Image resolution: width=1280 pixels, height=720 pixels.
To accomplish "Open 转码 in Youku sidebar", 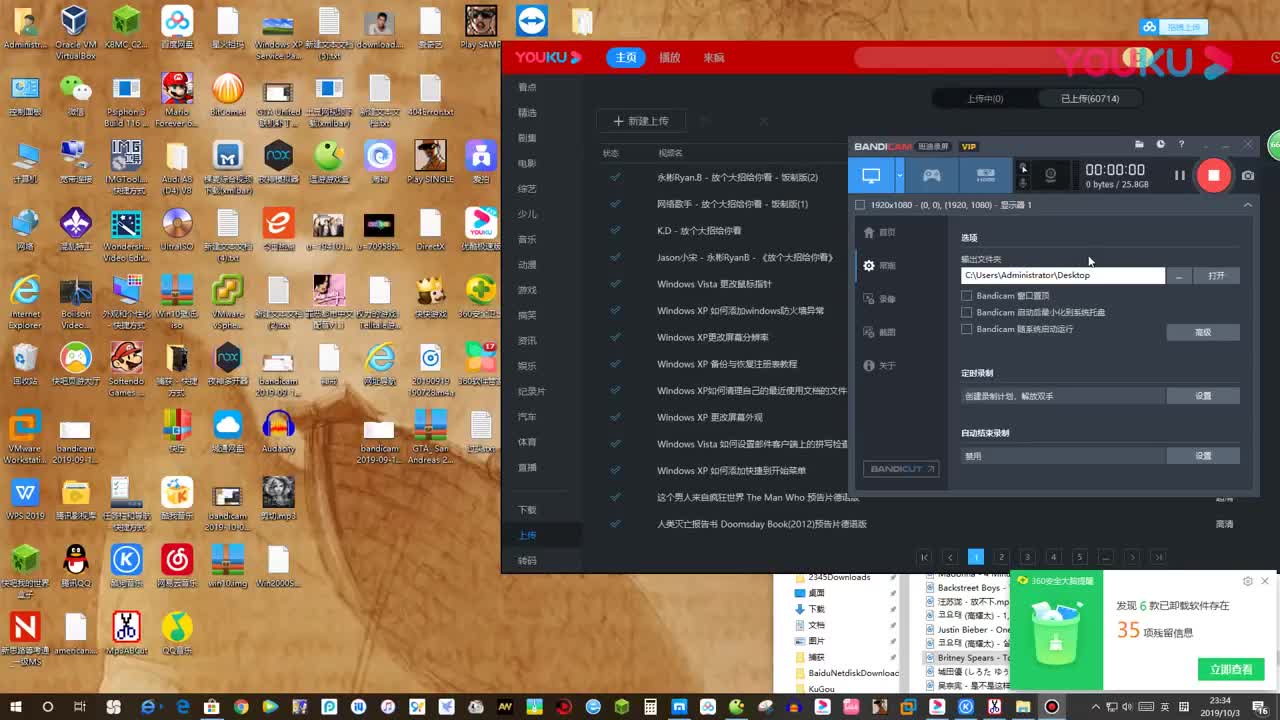I will click(x=527, y=561).
